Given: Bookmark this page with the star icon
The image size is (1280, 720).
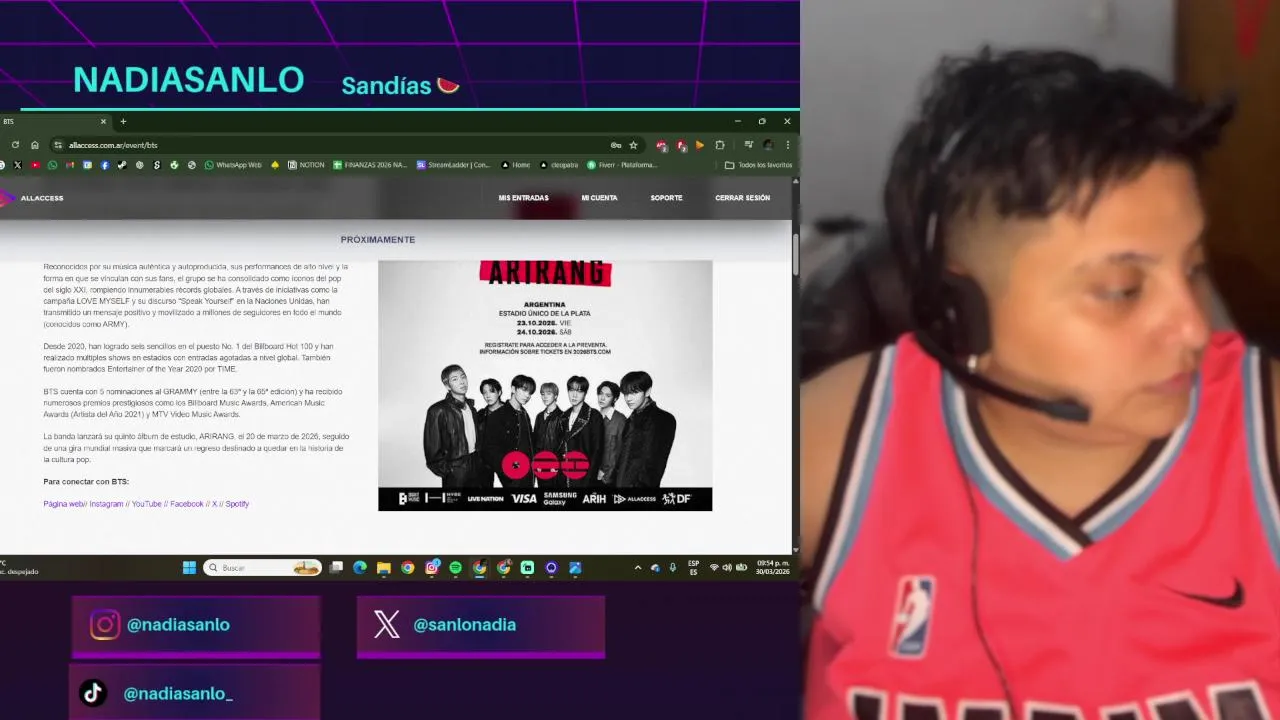Looking at the screenshot, I should click(x=633, y=145).
